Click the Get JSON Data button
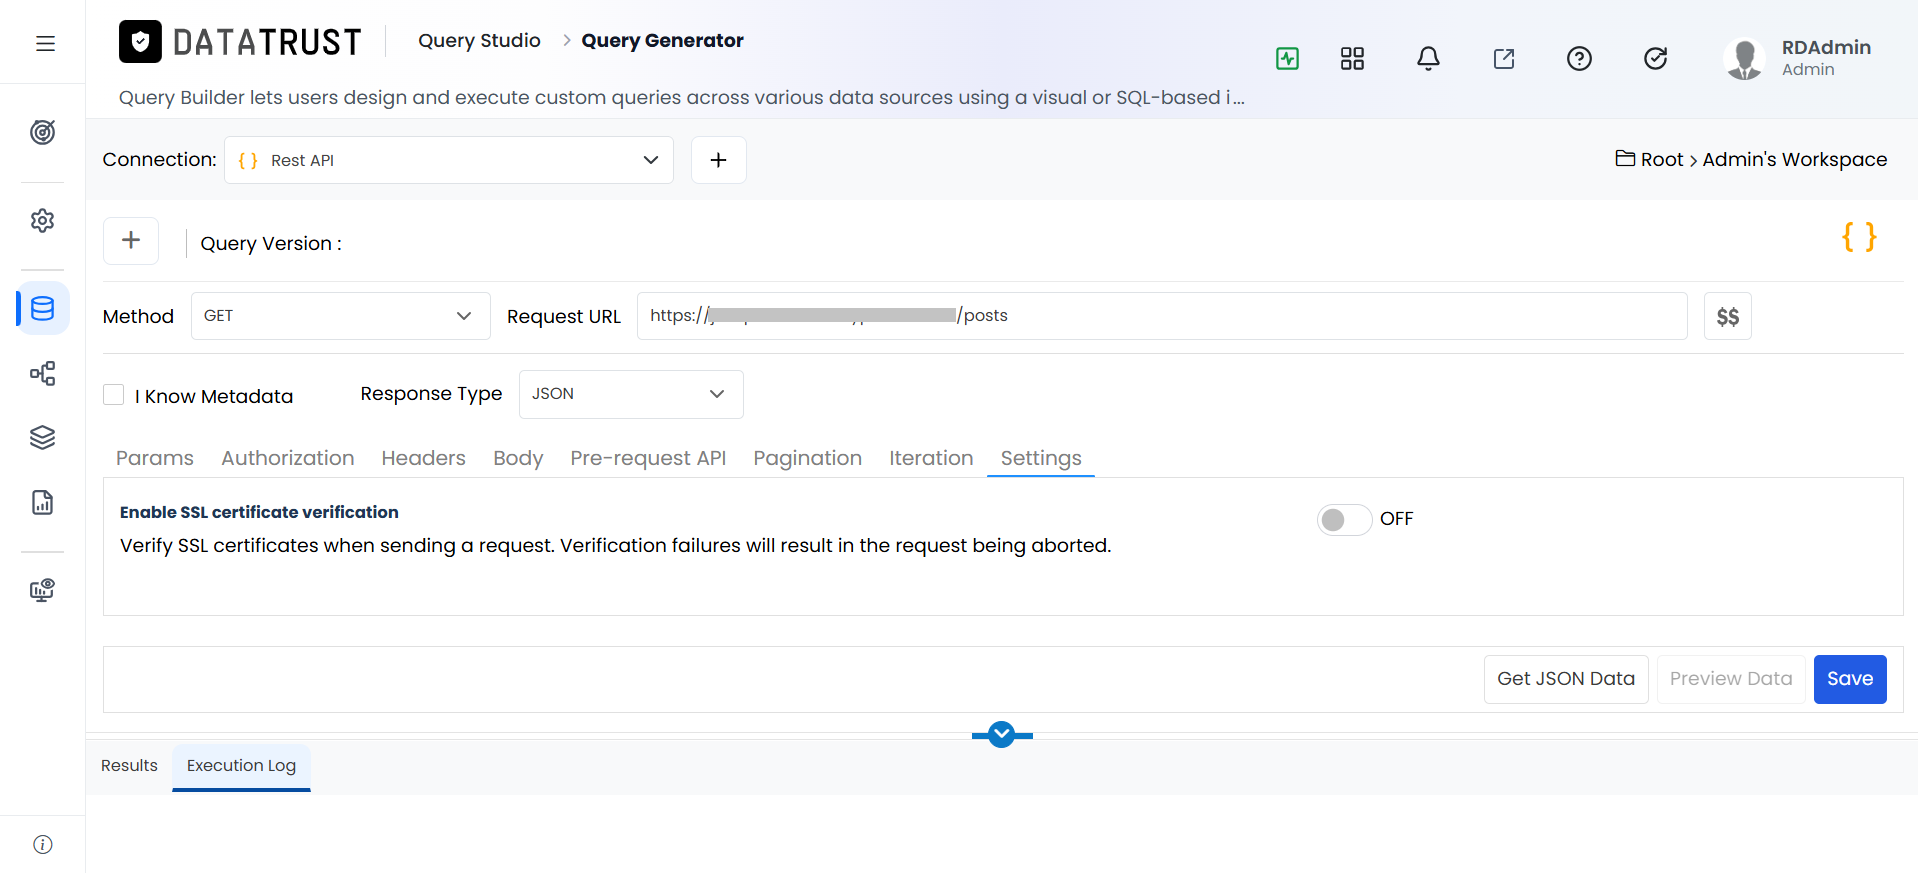Viewport: 1918px width, 873px height. [x=1566, y=679]
